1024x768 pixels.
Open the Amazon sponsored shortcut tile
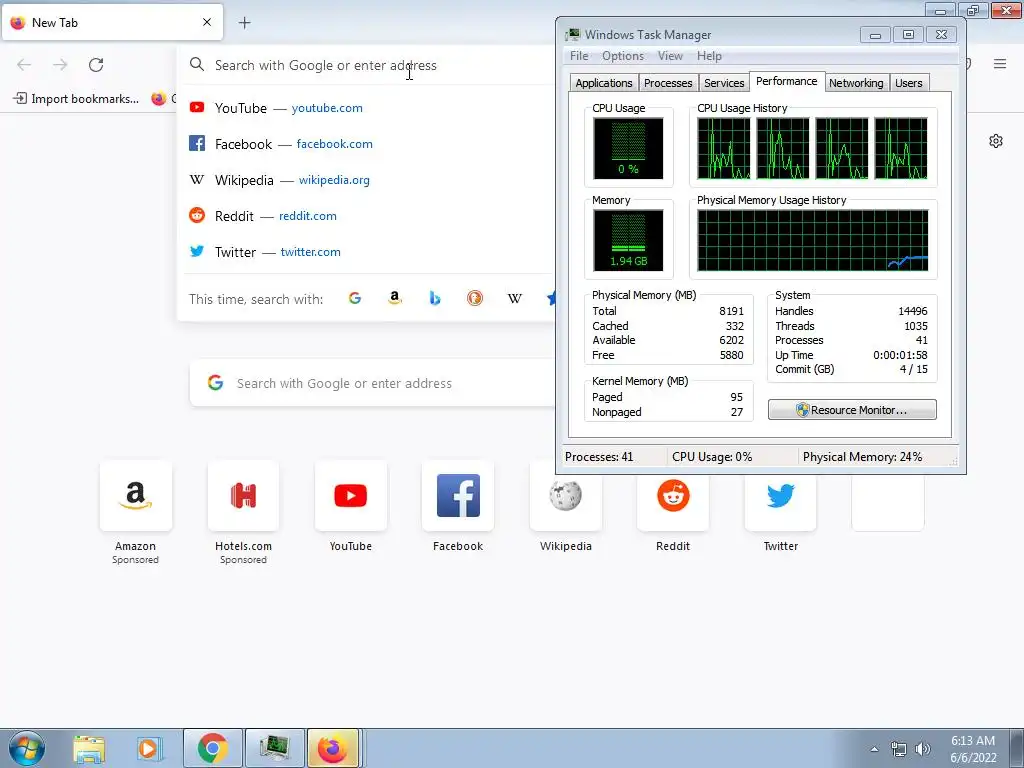tap(135, 496)
